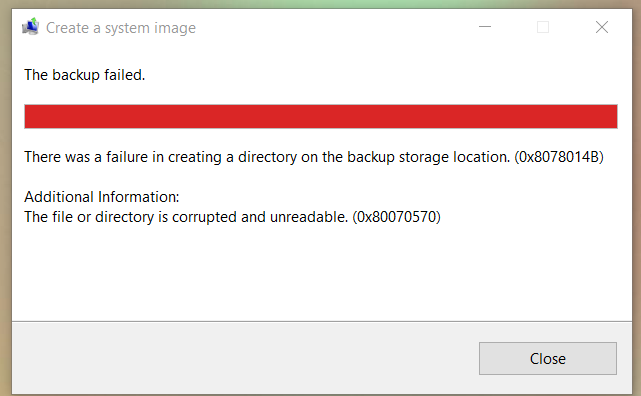Click the empty title bar area
Image resolution: width=641 pixels, height=396 pixels.
click(335, 27)
